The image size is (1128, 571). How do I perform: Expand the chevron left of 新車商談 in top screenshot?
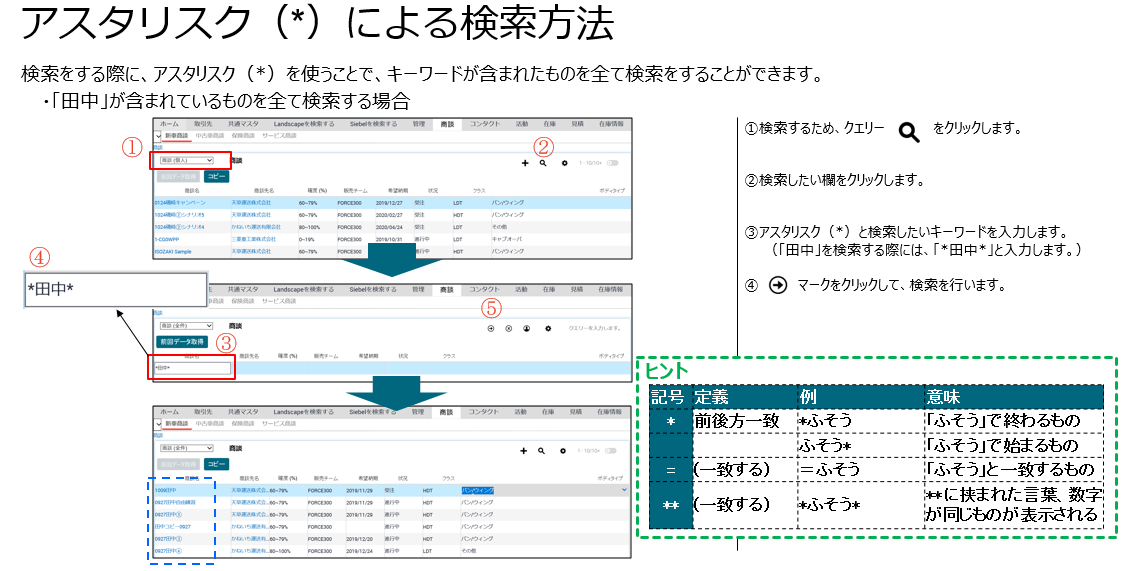pyautogui.click(x=158, y=135)
